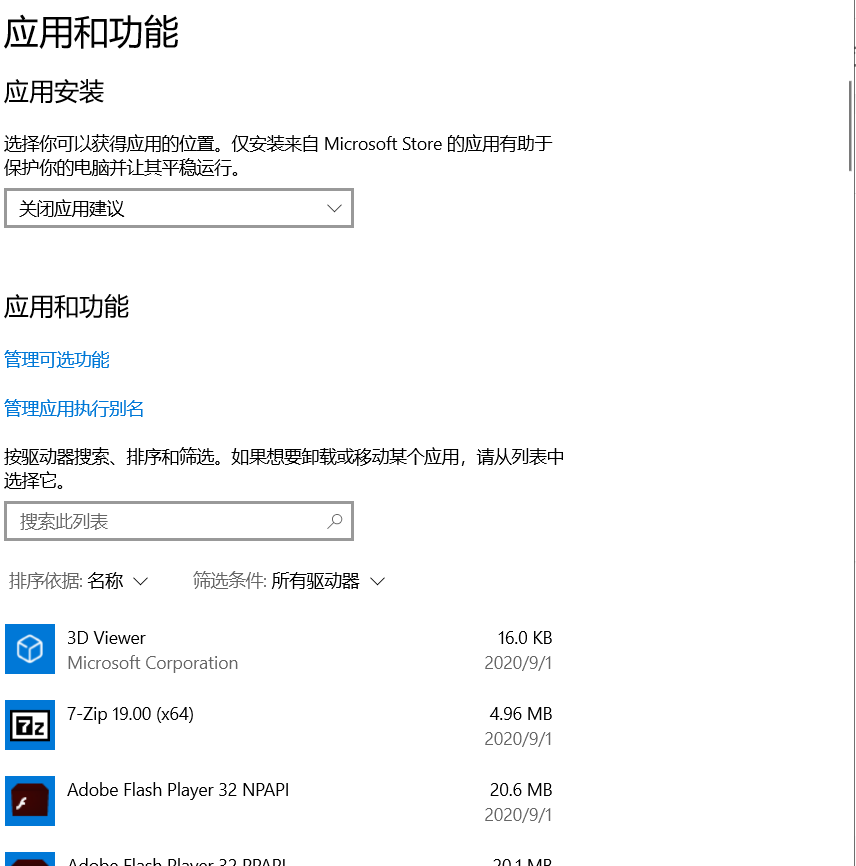Click the search magnifier icon in the list

coord(336,521)
